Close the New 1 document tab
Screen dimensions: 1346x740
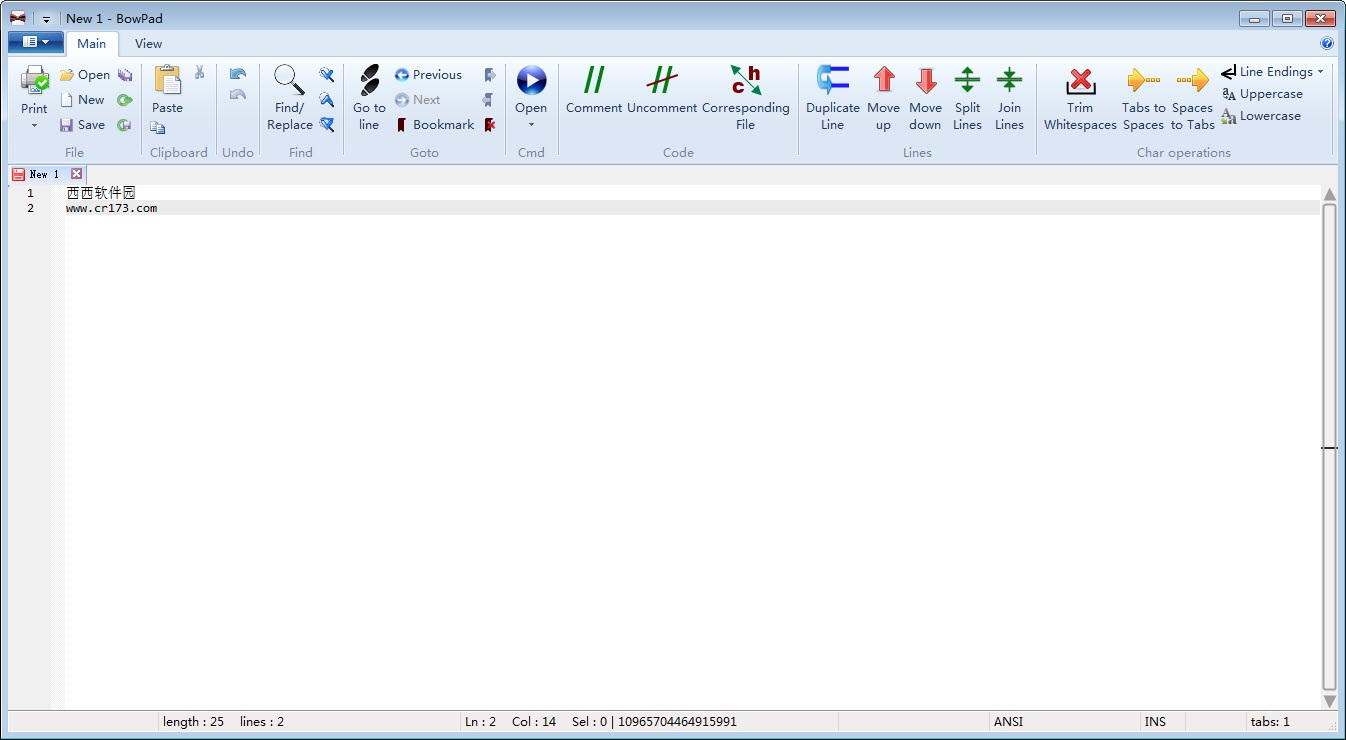(x=77, y=174)
